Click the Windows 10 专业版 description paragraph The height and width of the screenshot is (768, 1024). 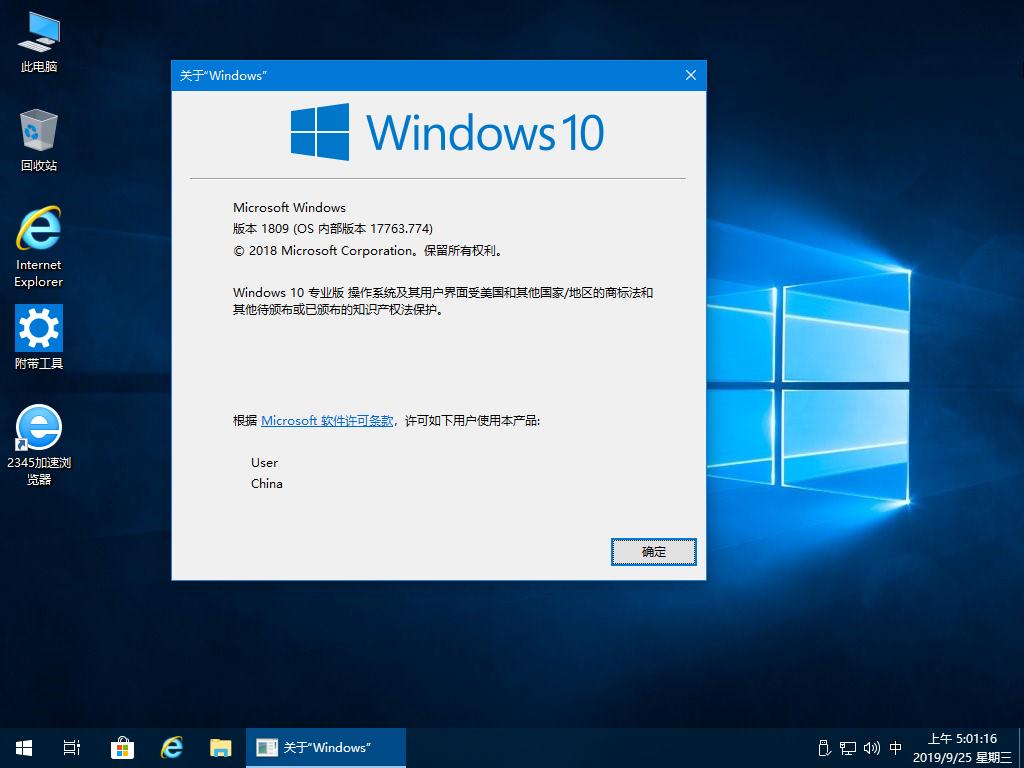pos(443,301)
